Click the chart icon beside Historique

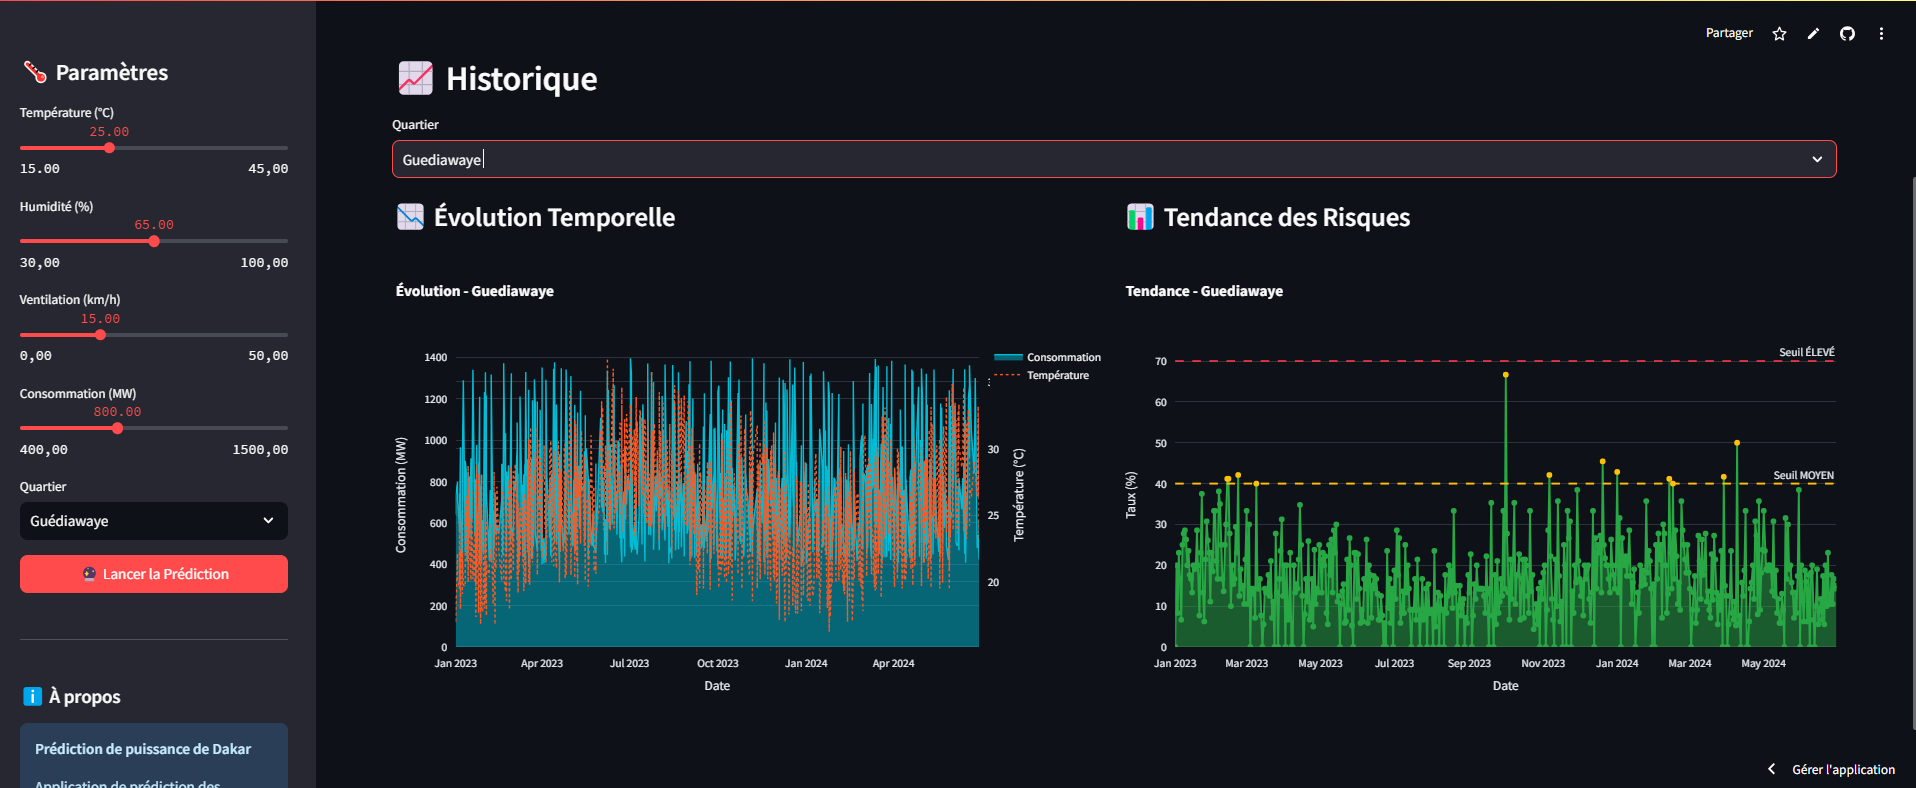click(415, 78)
